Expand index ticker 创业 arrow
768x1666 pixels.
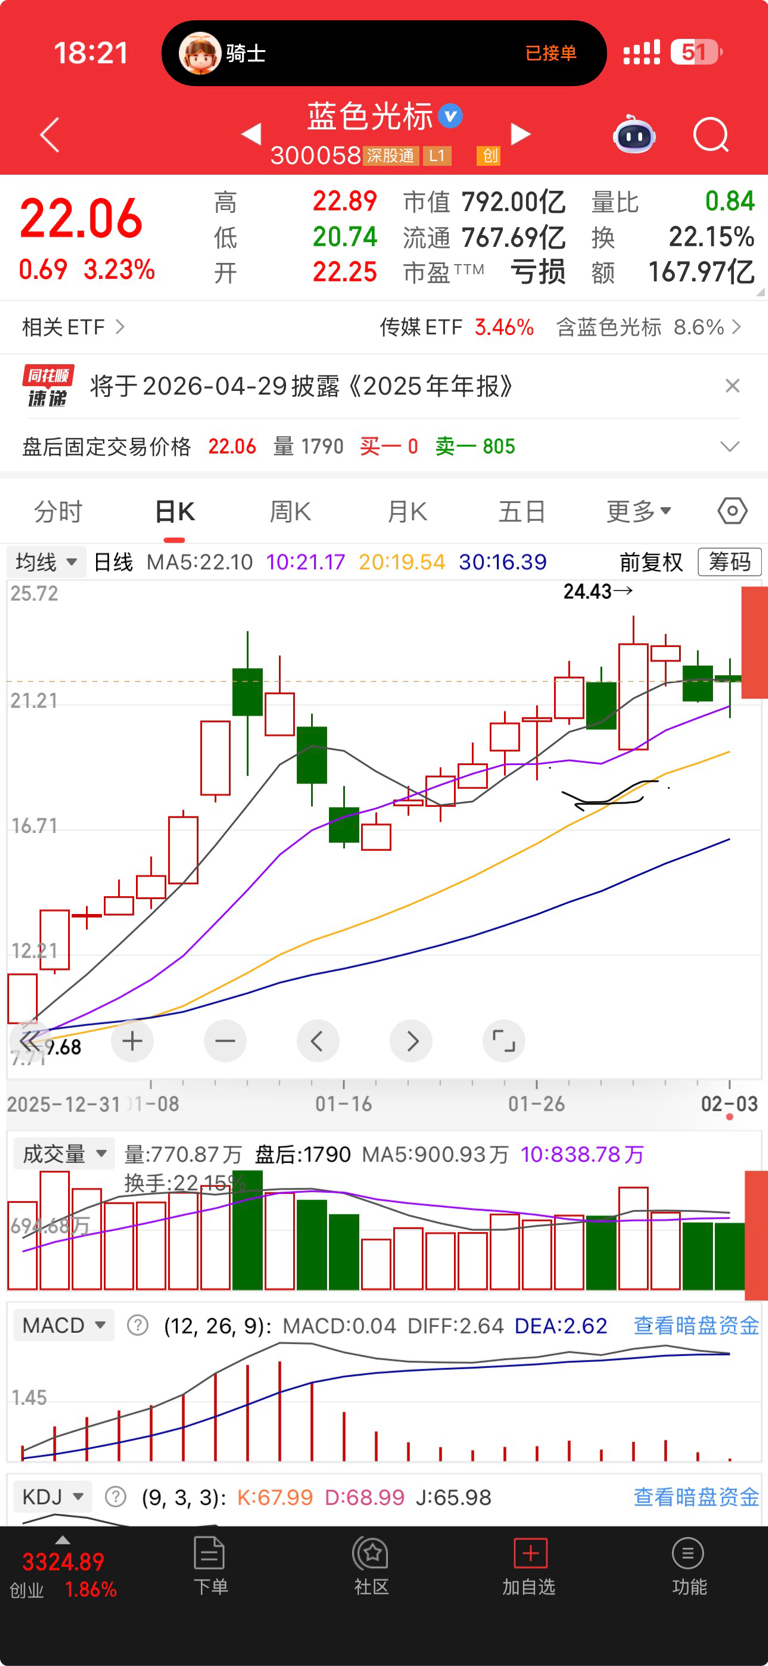coord(62,1541)
